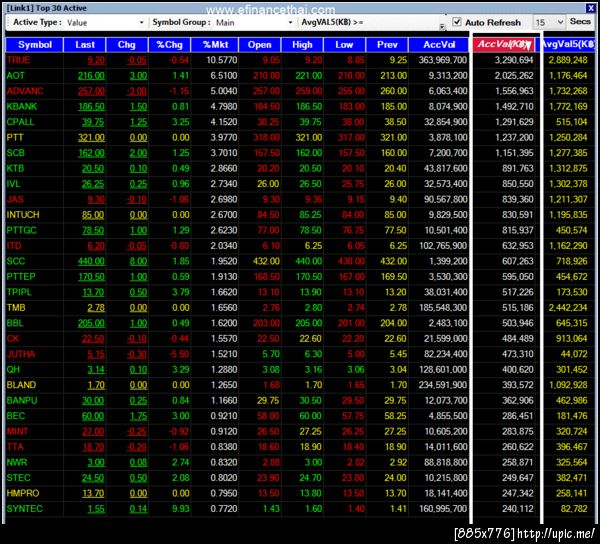Click the AvgVAL5(KB) filter input field
This screenshot has width=600, height=544.
[403, 22]
